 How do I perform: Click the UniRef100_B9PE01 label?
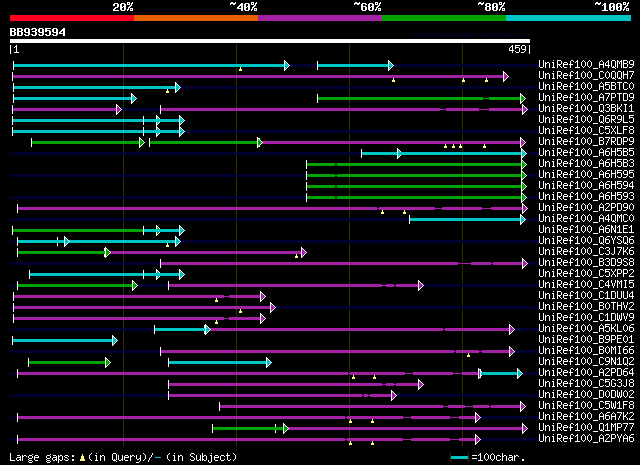click(x=586, y=340)
